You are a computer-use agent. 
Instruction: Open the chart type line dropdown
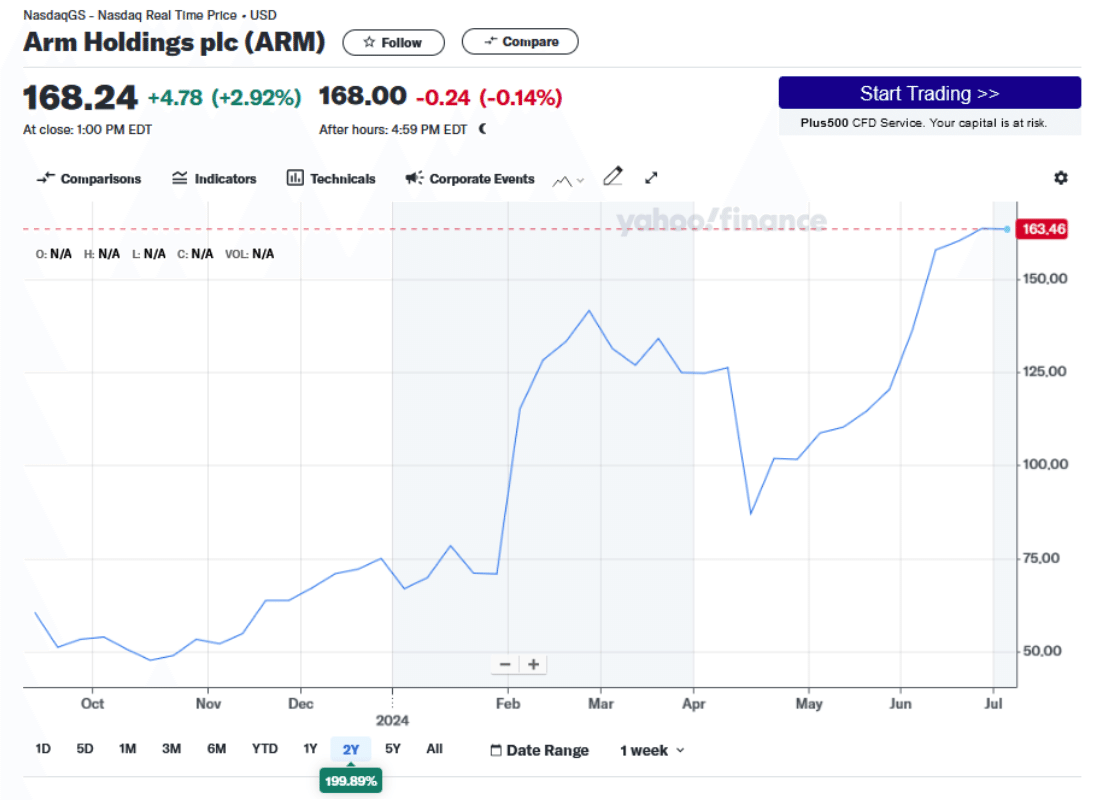coord(568,181)
